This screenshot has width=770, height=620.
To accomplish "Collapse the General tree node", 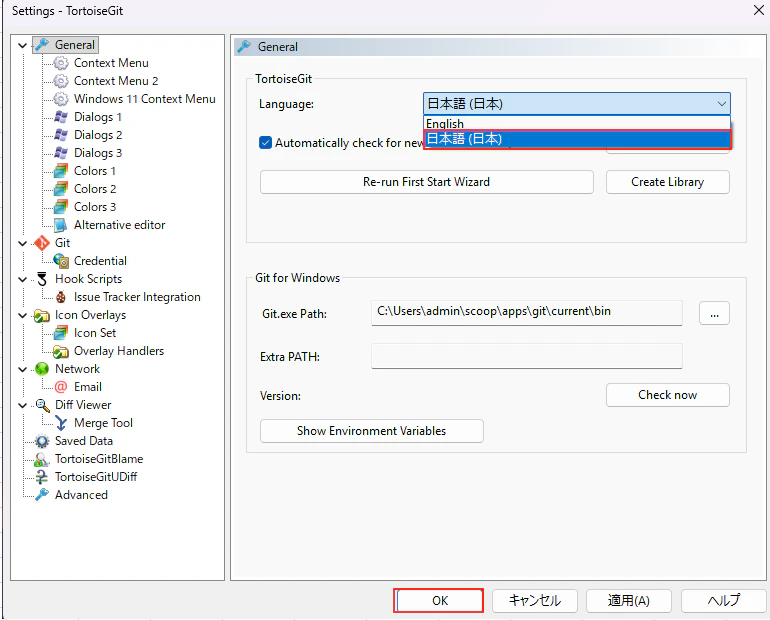I will 23,45.
